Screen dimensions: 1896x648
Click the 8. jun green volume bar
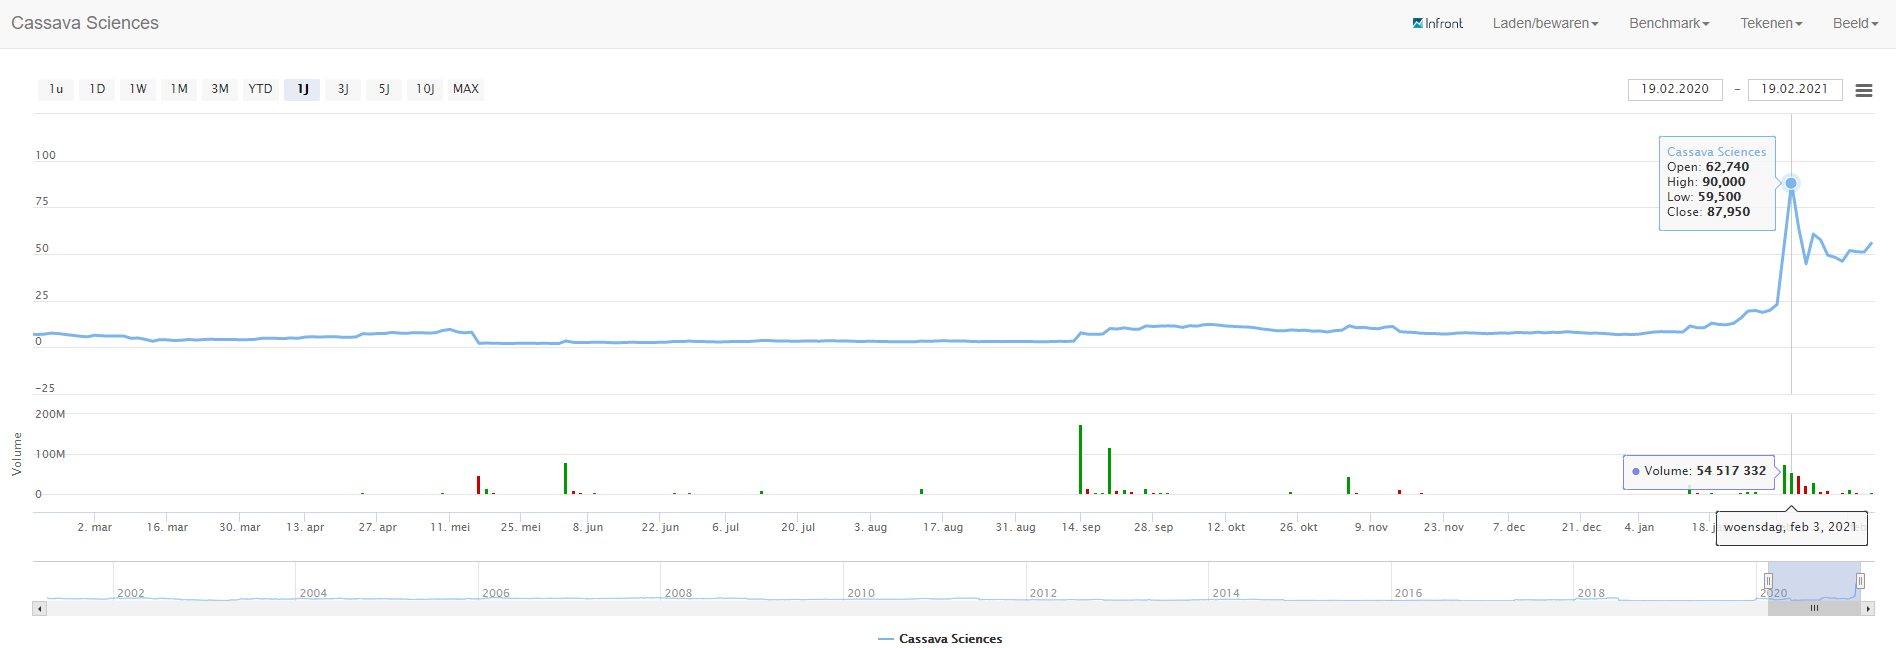(565, 478)
